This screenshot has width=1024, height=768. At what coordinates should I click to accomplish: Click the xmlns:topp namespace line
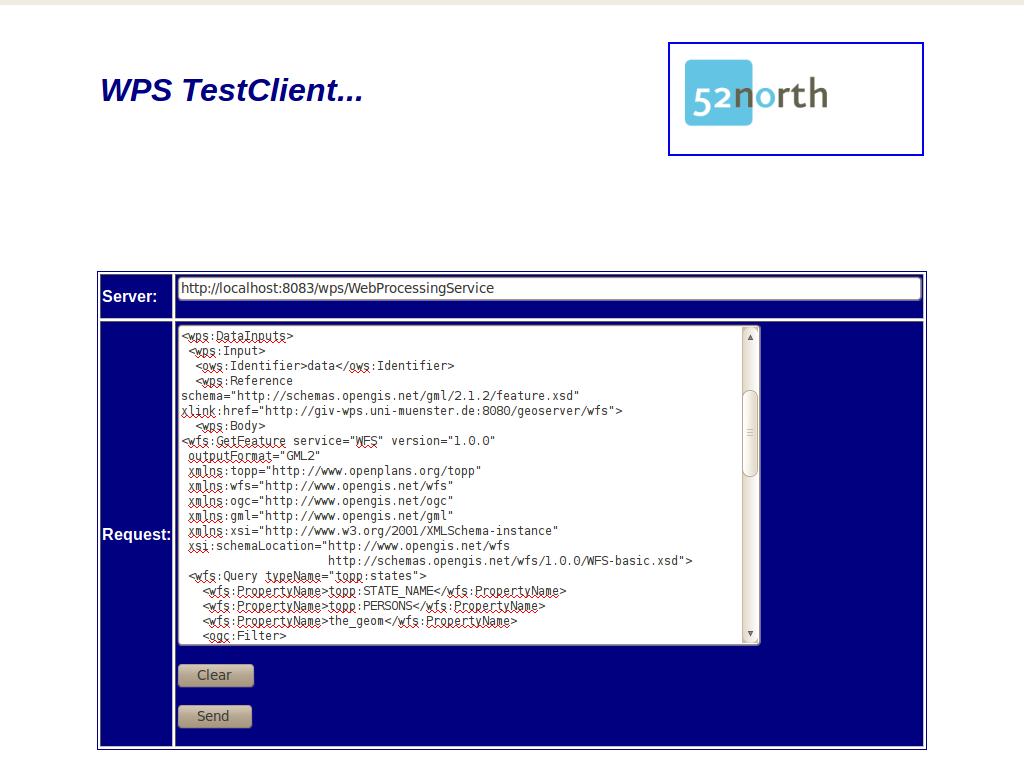(335, 471)
